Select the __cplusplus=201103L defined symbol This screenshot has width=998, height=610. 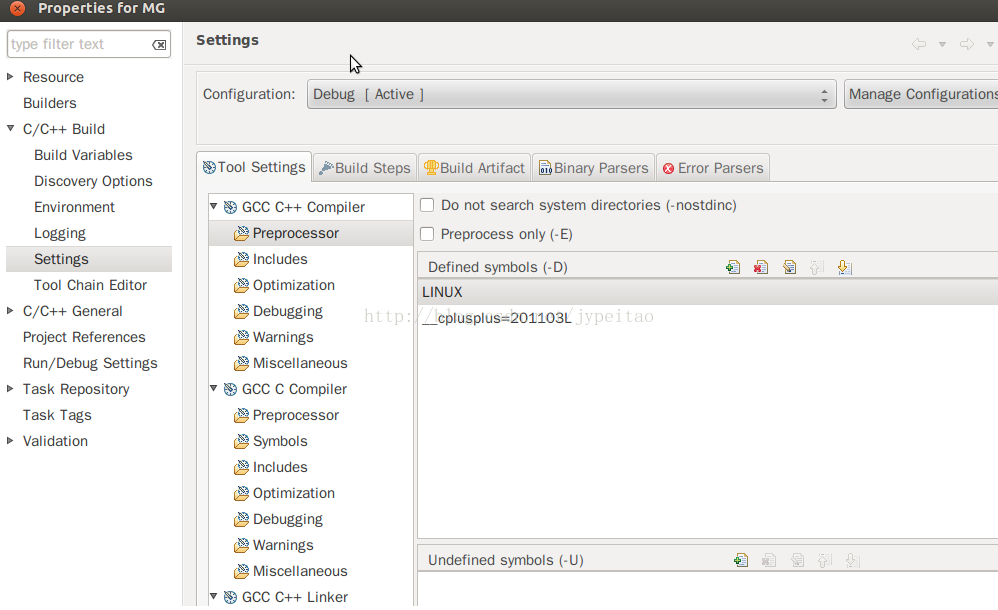[497, 318]
